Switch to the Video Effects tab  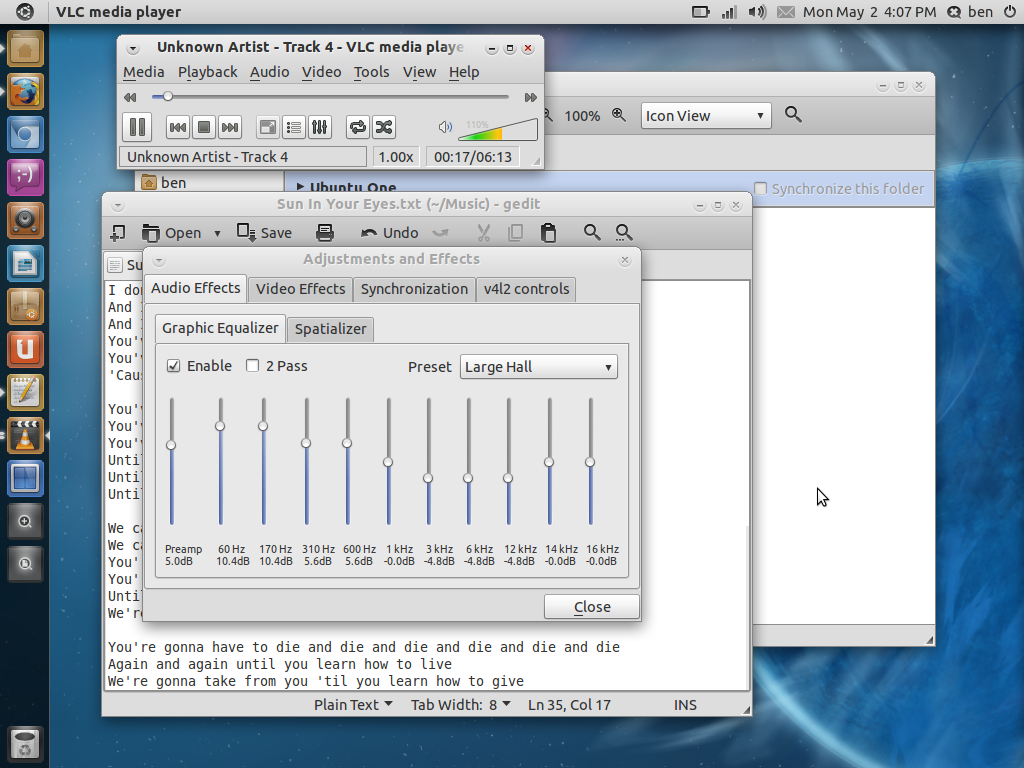300,289
